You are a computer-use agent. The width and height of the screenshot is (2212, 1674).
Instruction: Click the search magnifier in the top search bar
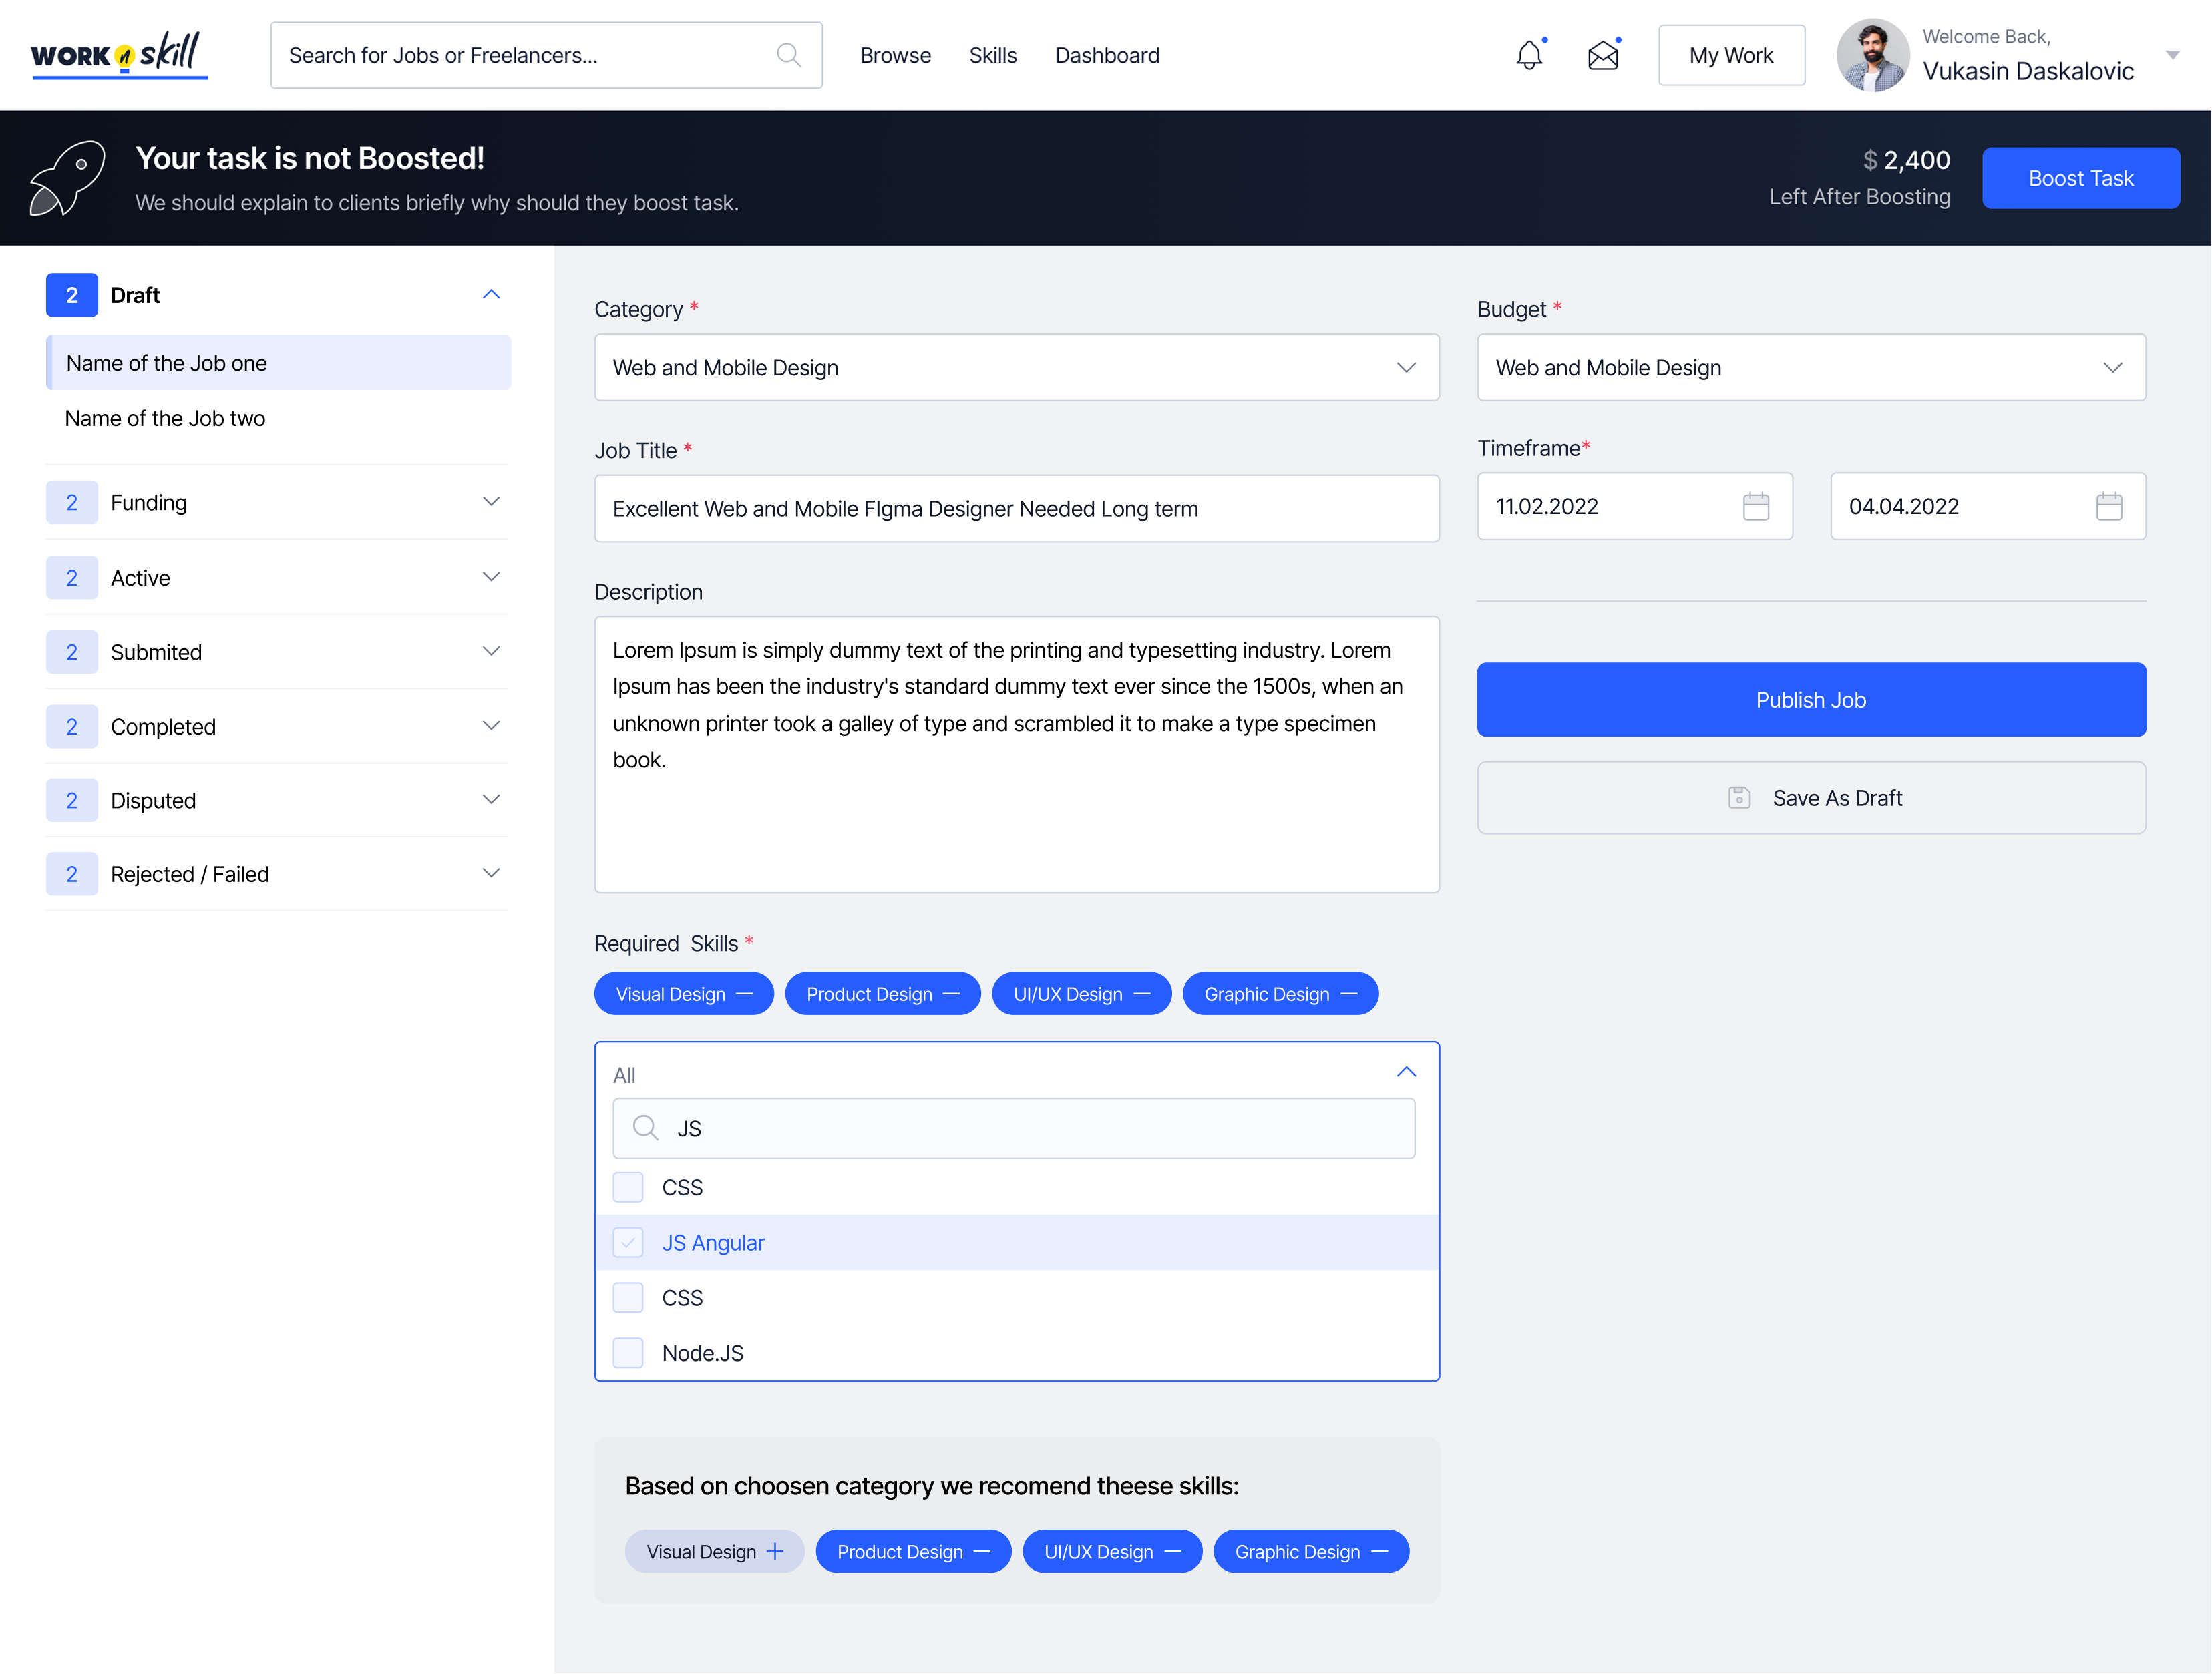[789, 55]
